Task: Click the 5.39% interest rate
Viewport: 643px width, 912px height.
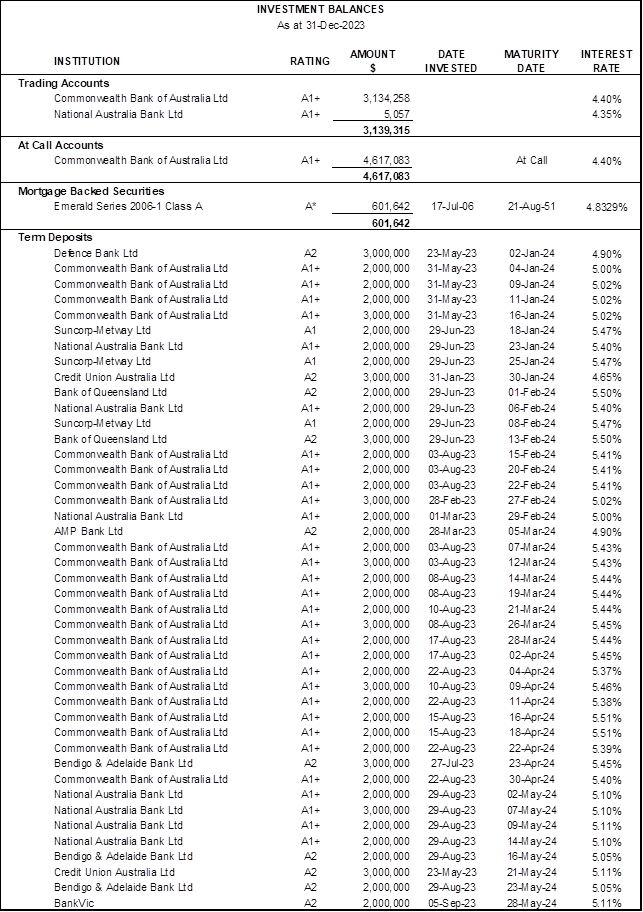Action: 606,749
